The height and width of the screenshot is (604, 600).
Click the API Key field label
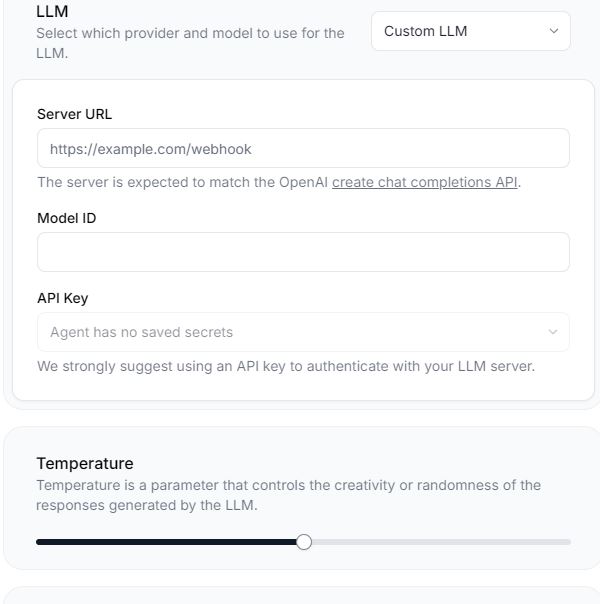(62, 298)
